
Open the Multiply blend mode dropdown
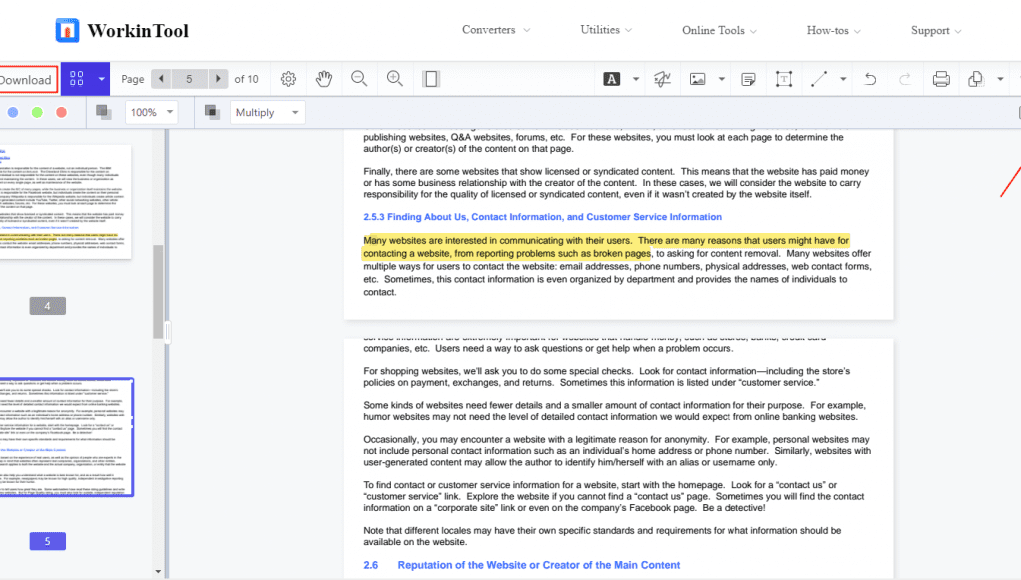pyautogui.click(x=268, y=112)
